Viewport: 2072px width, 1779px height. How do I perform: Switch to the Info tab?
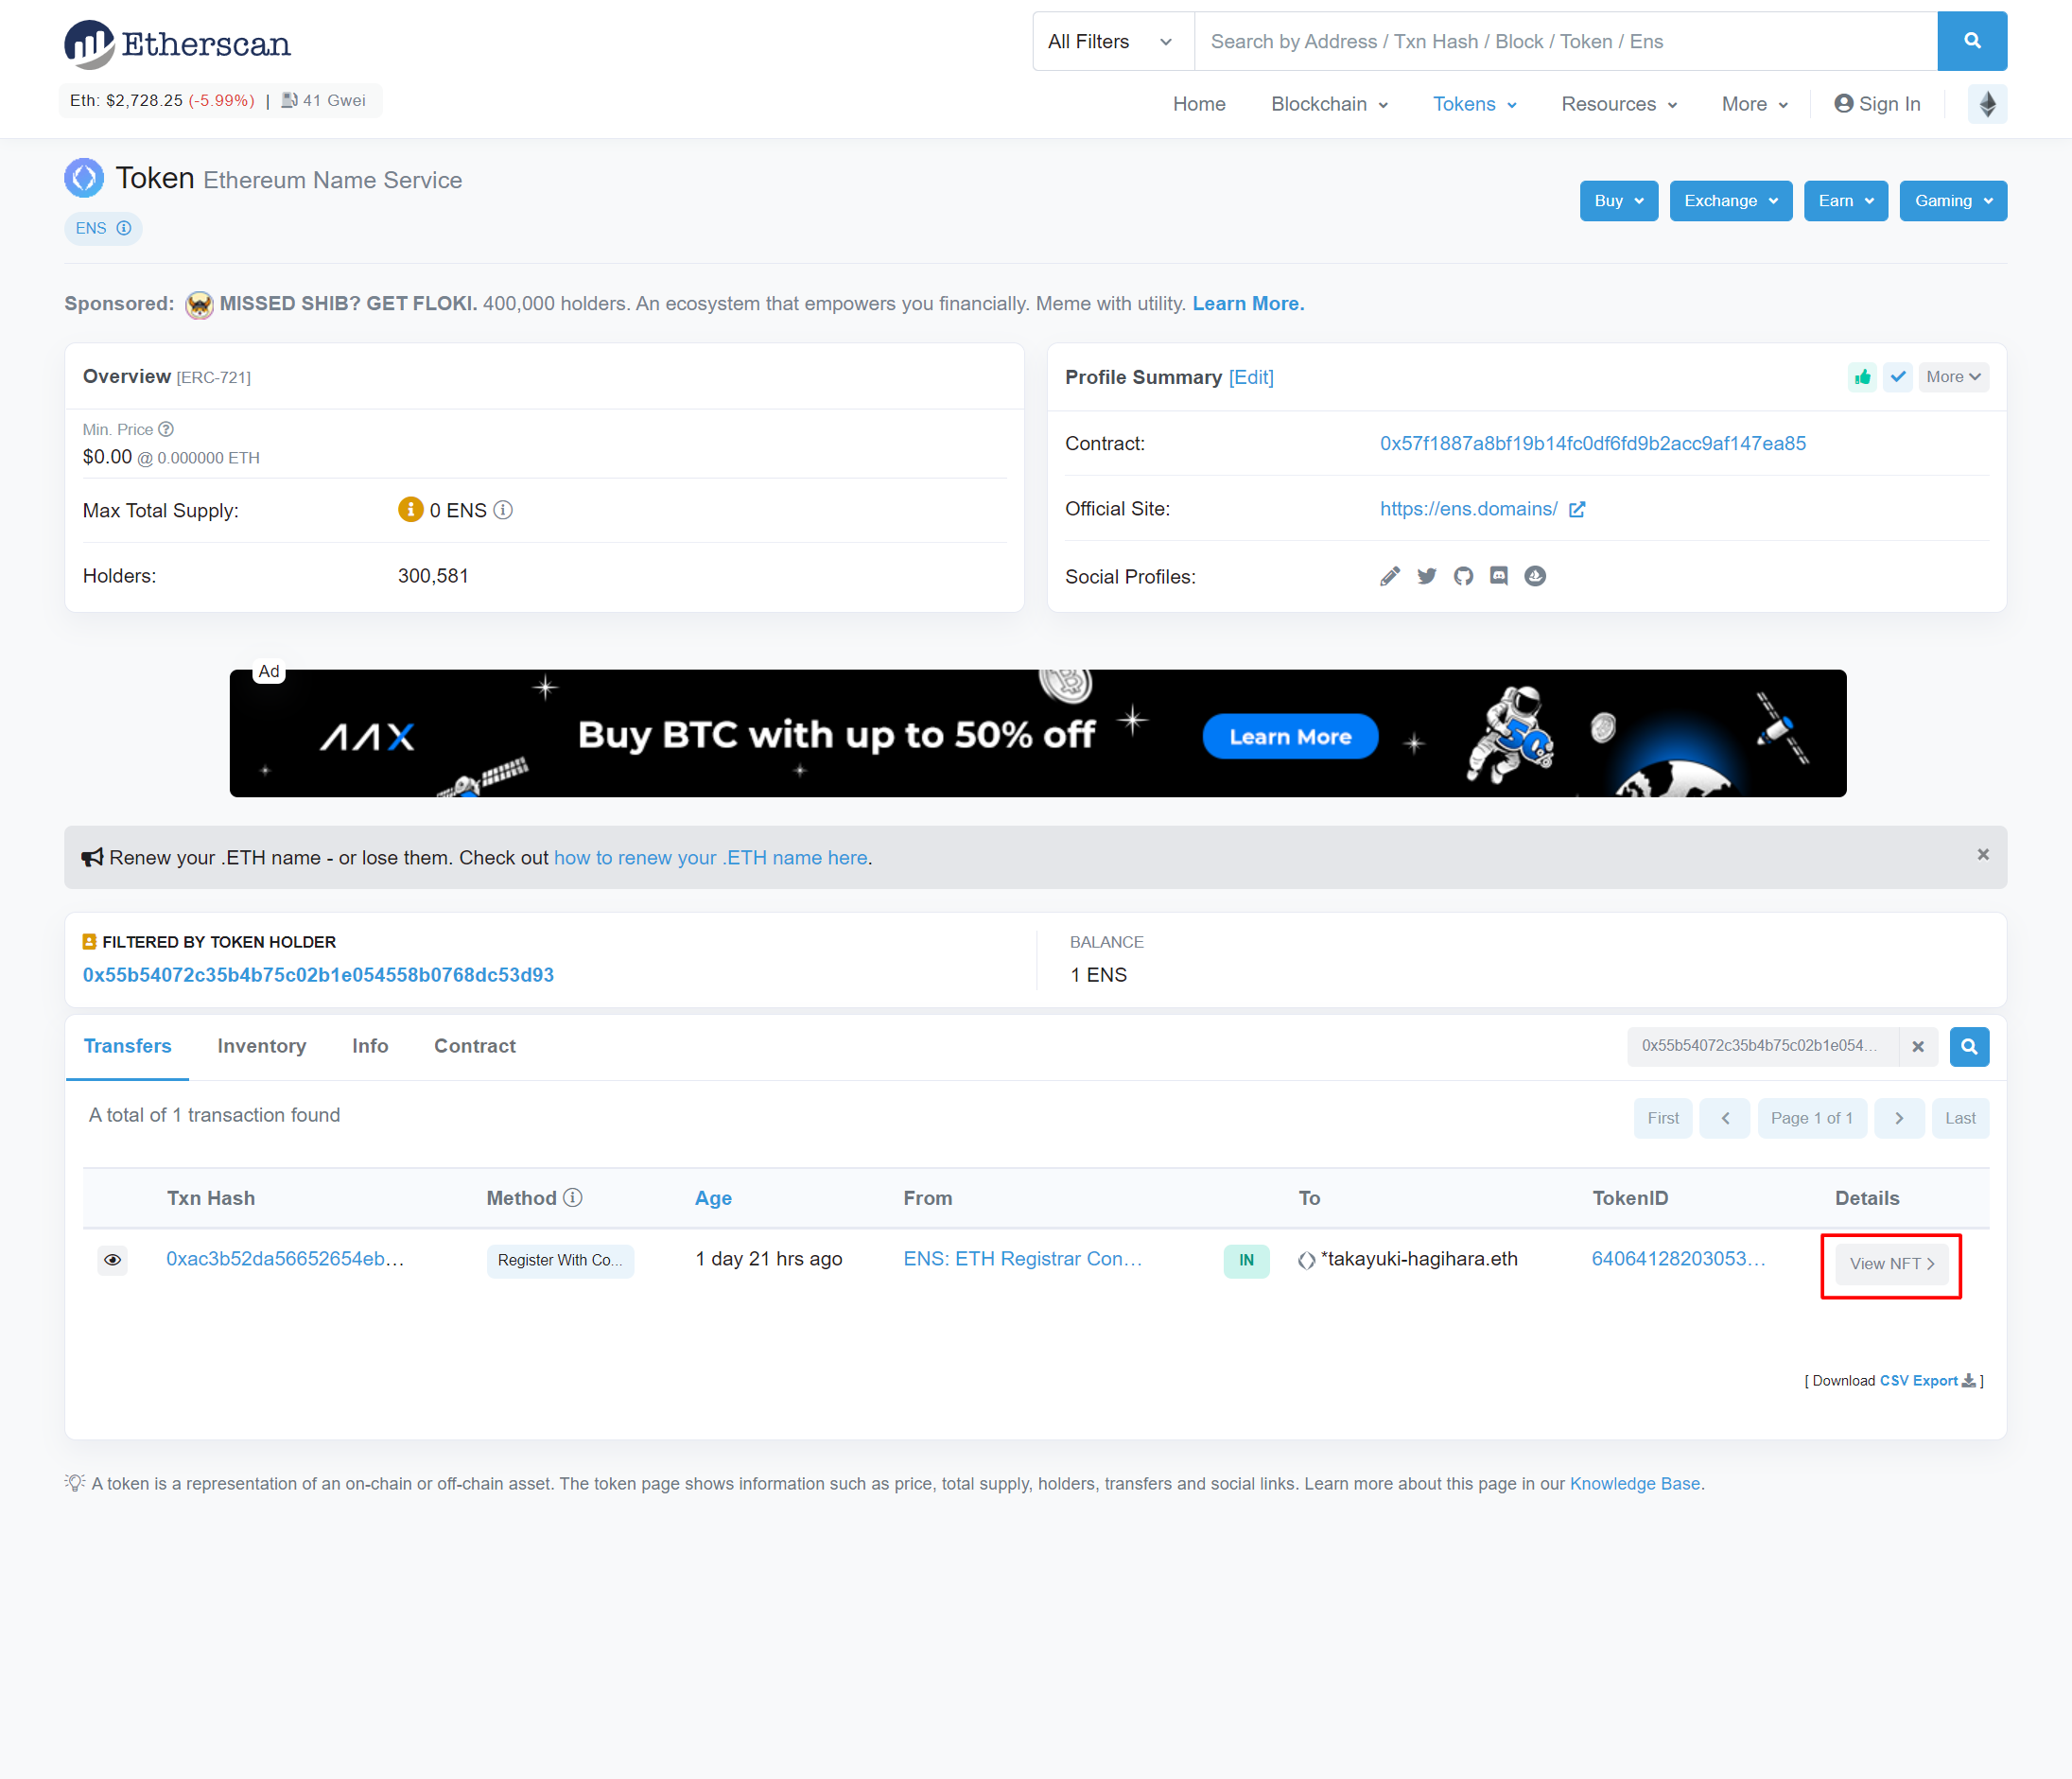point(370,1046)
